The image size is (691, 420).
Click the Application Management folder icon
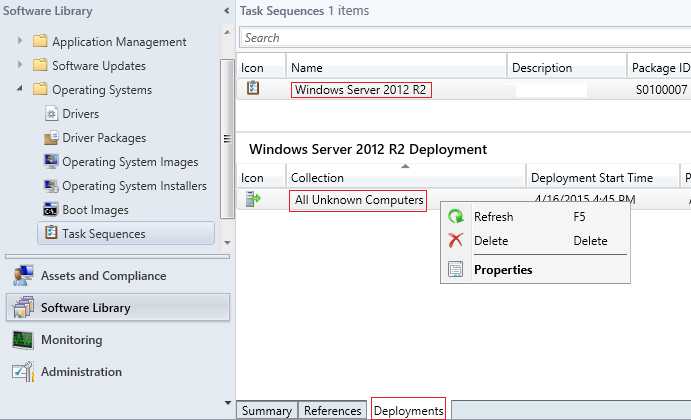click(x=40, y=41)
